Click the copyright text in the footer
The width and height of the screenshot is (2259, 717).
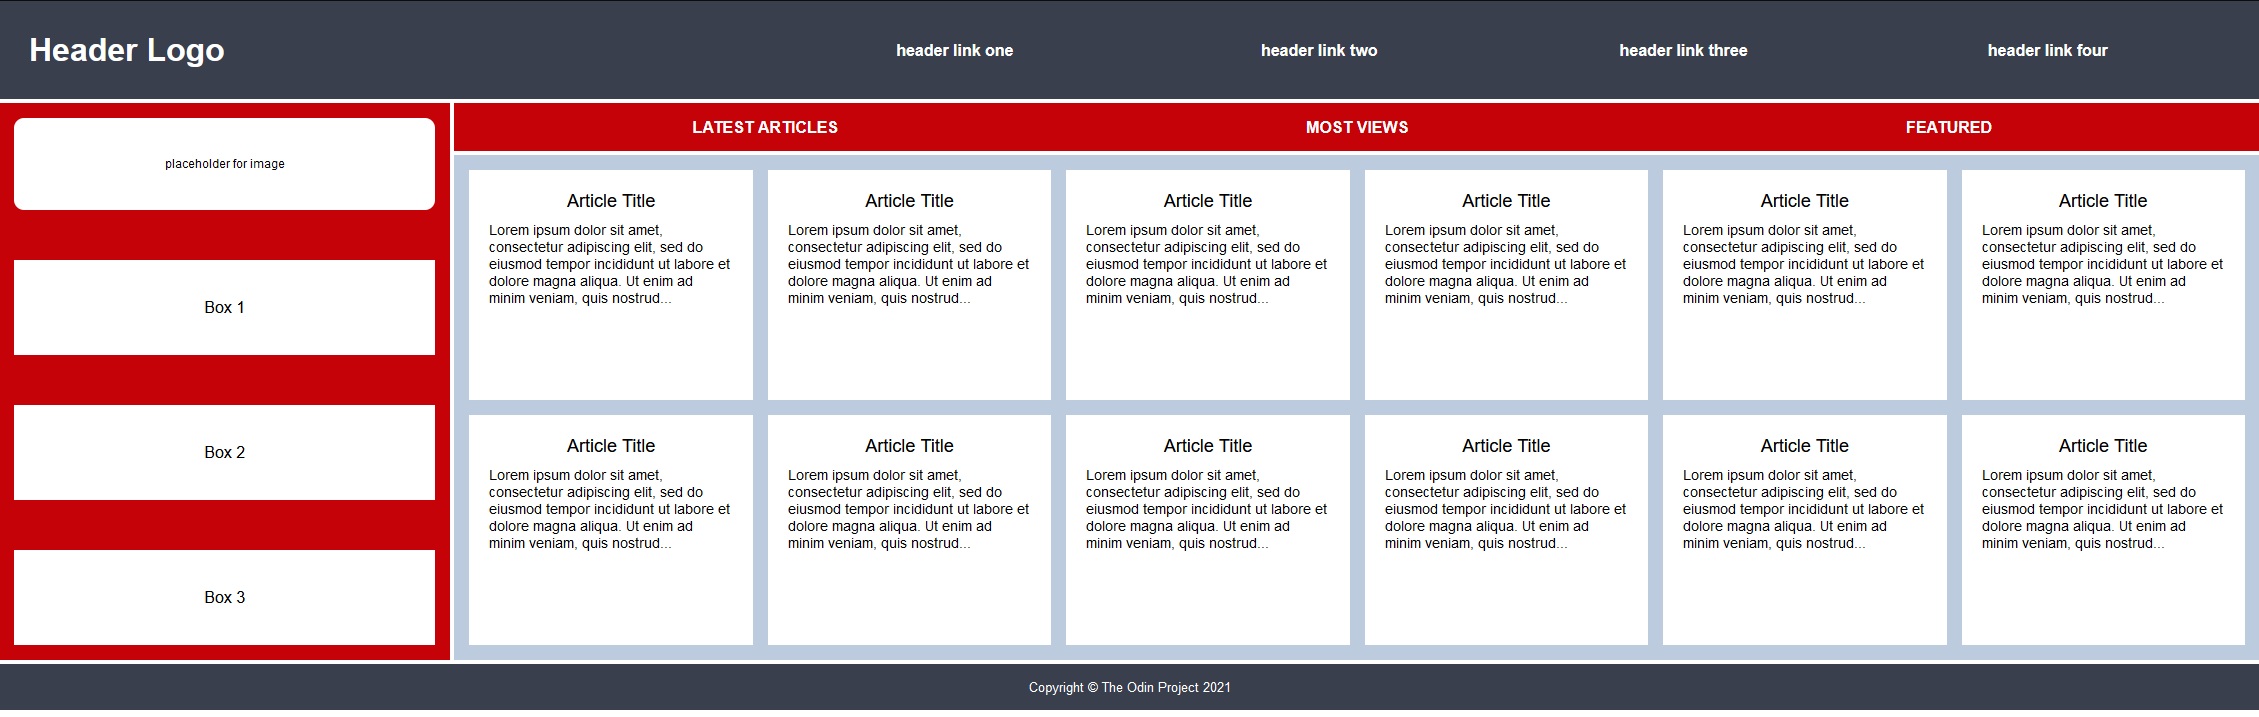(x=1129, y=687)
